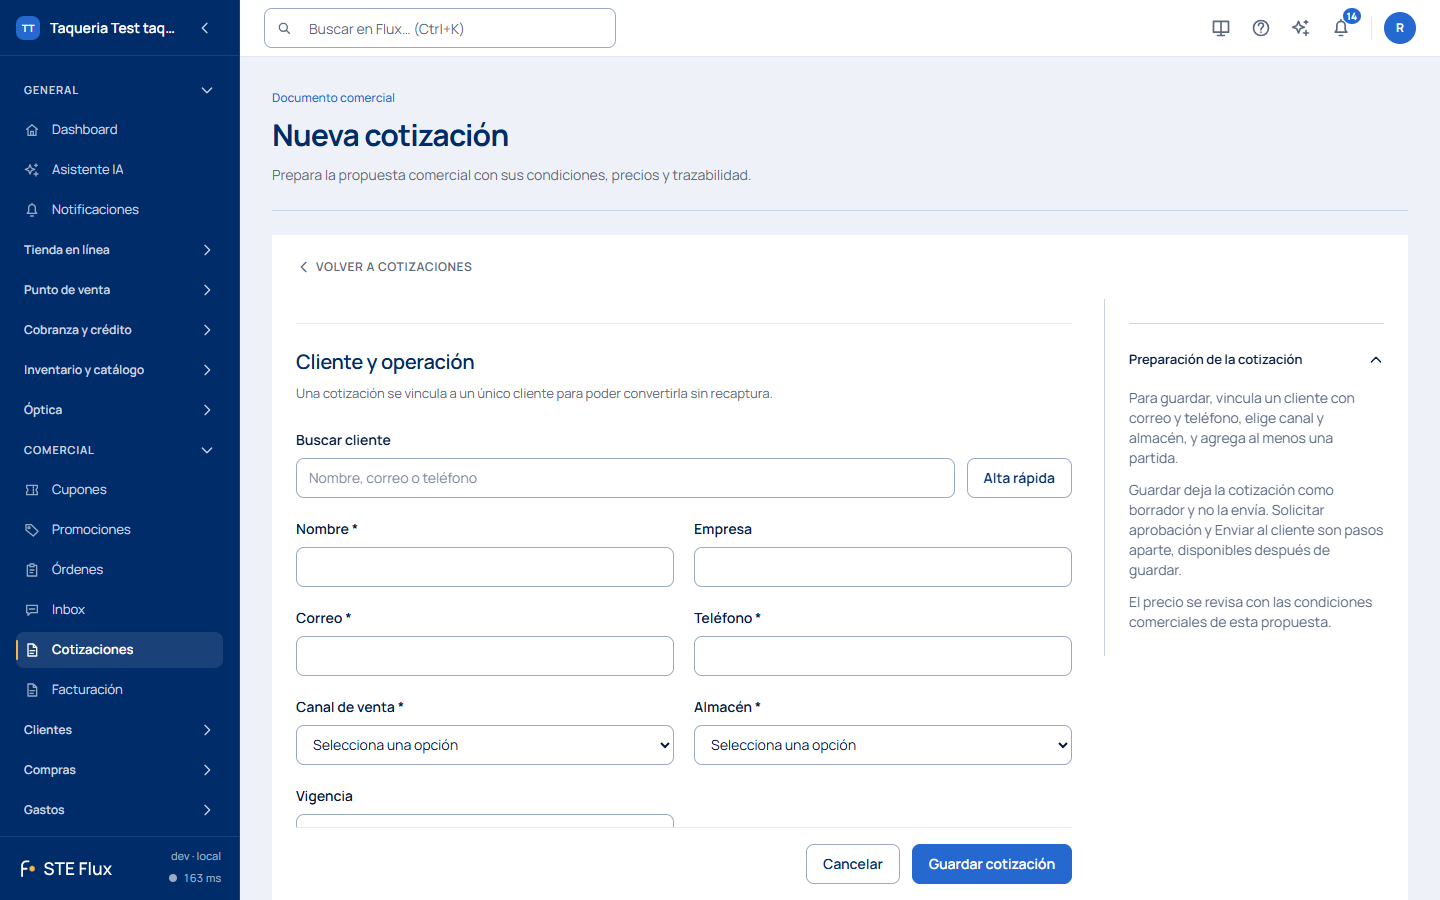
Task: Click the Cliente y operación section title
Action: 385,362
